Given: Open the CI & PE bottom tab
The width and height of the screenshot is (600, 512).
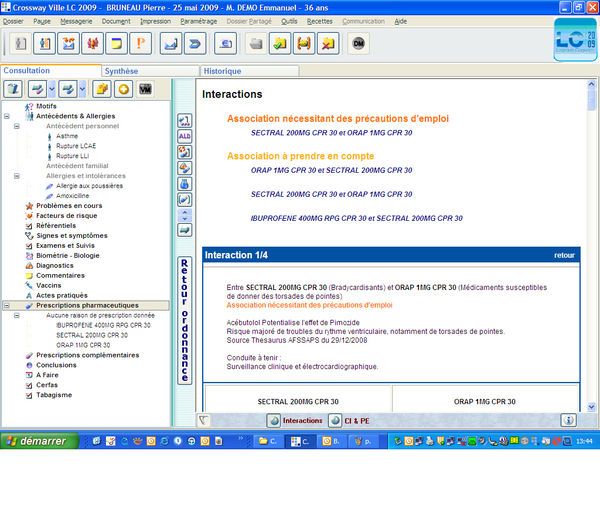Looking at the screenshot, I should [350, 421].
